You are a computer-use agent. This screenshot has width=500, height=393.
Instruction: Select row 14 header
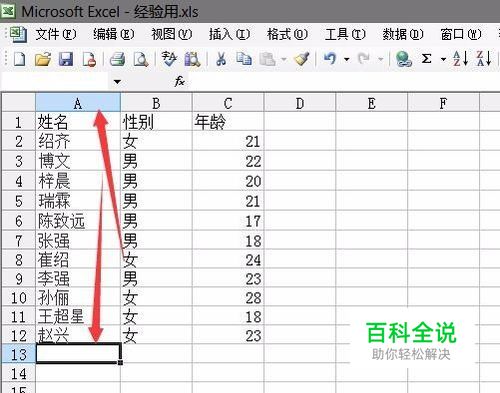18,373
